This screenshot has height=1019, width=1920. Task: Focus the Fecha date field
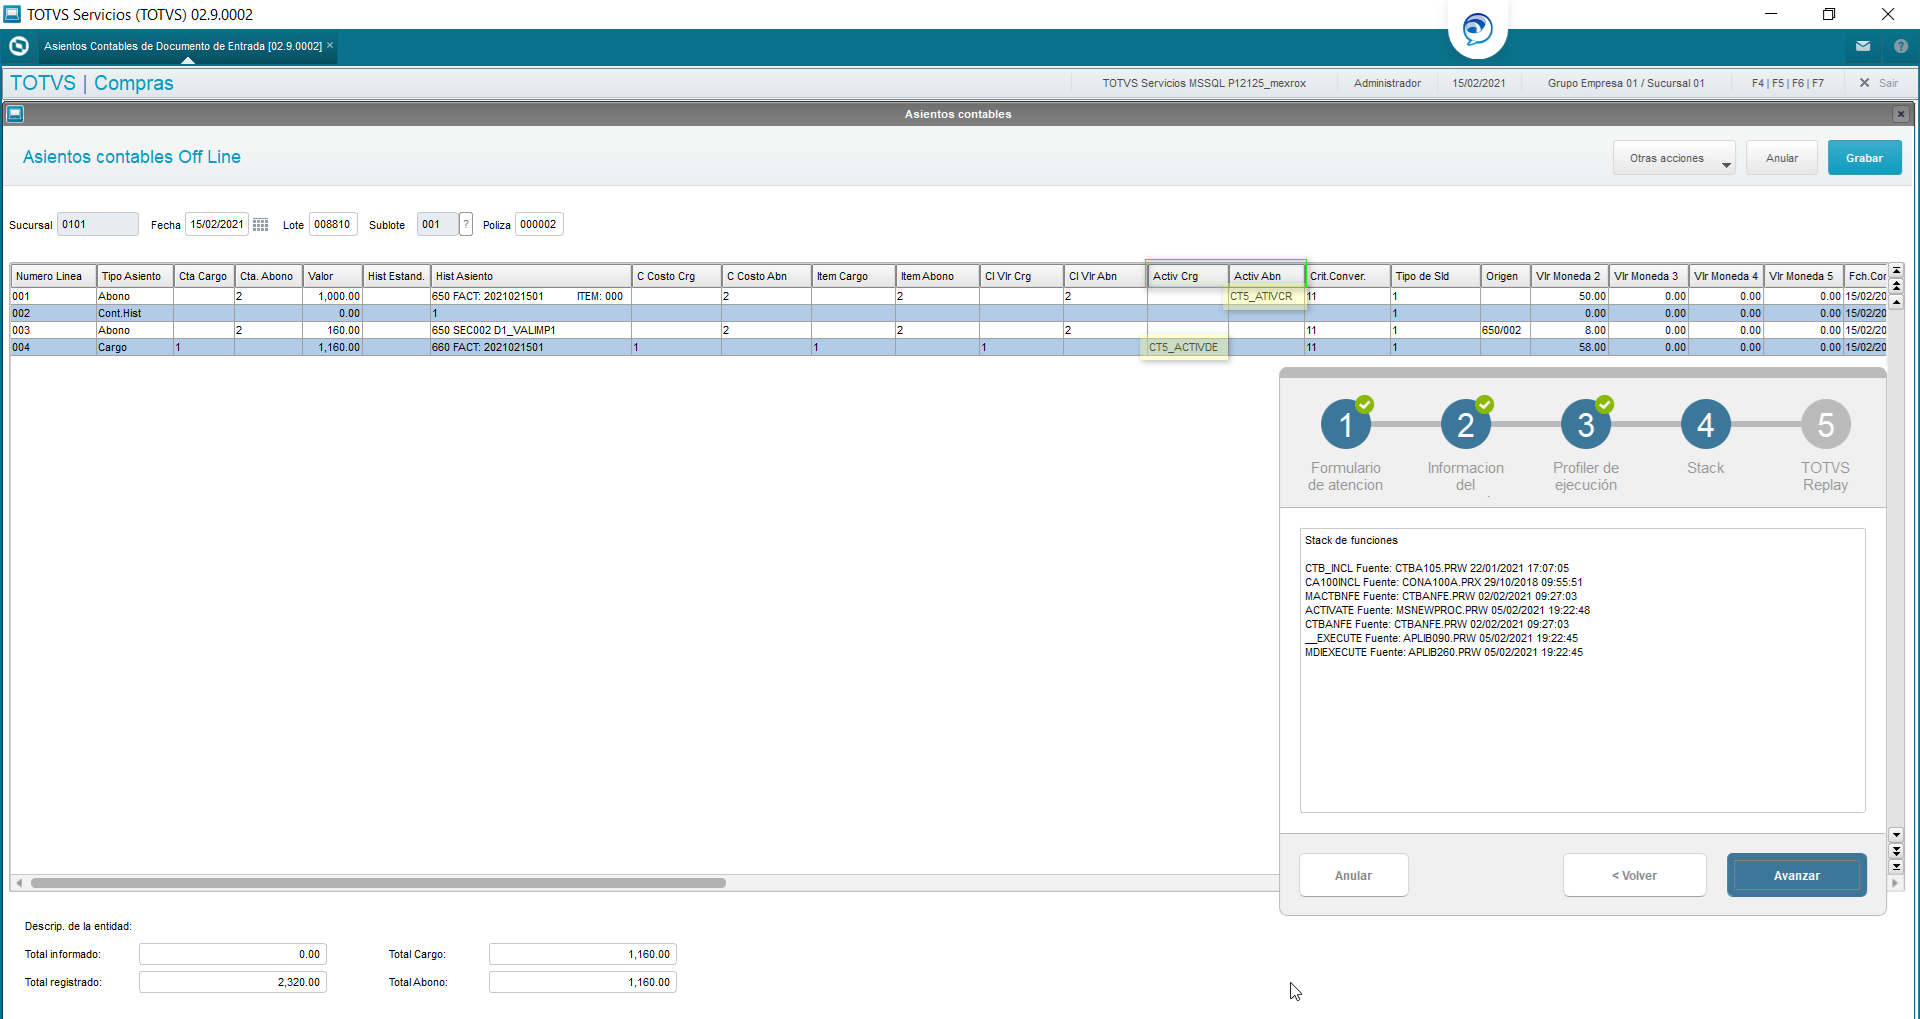click(x=217, y=224)
